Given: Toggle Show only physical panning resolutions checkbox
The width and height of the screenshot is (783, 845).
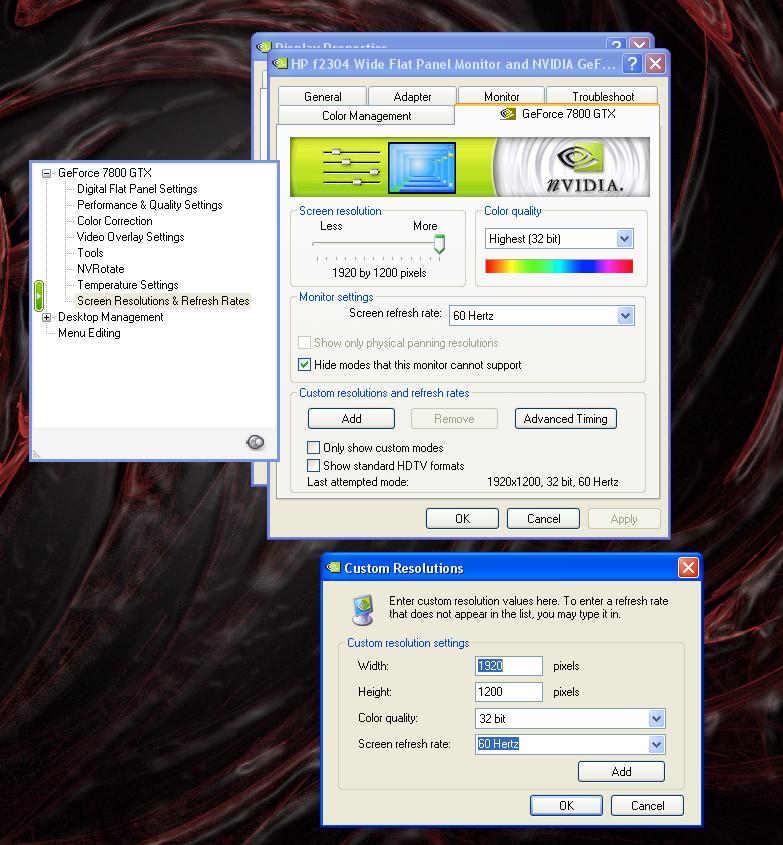Looking at the screenshot, I should (x=304, y=343).
